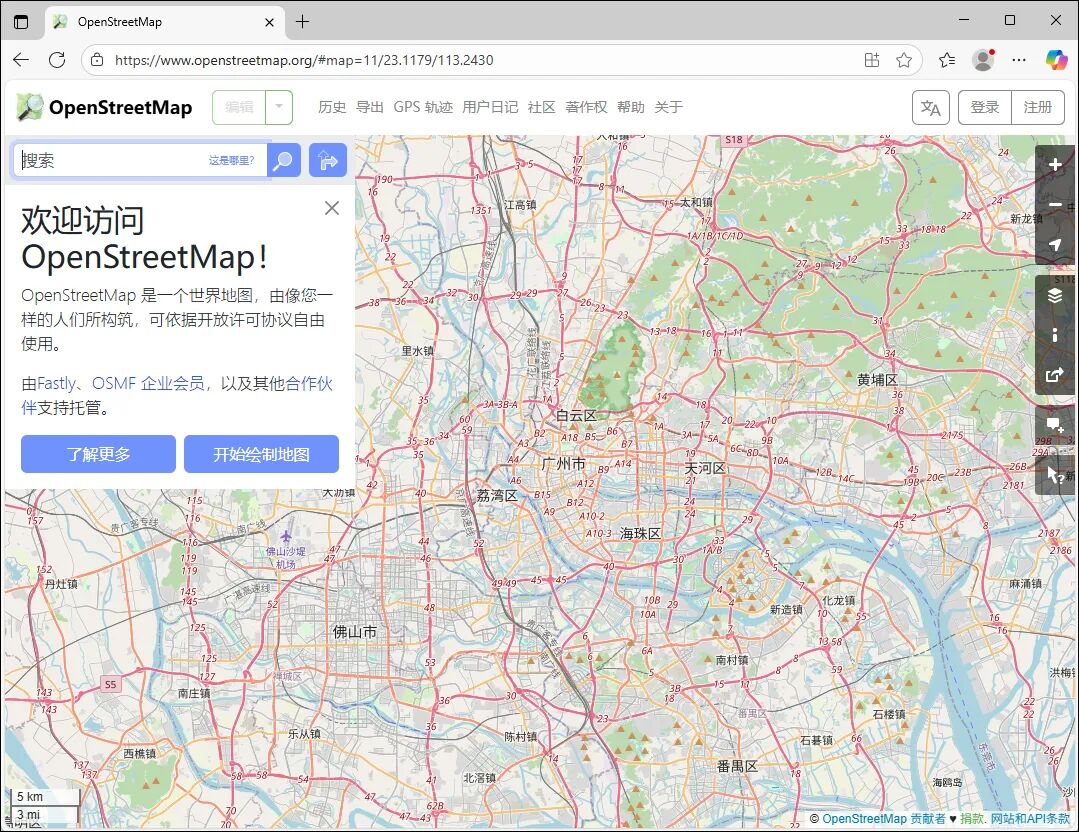Open the directions route button
The height and width of the screenshot is (832, 1079).
click(x=328, y=160)
